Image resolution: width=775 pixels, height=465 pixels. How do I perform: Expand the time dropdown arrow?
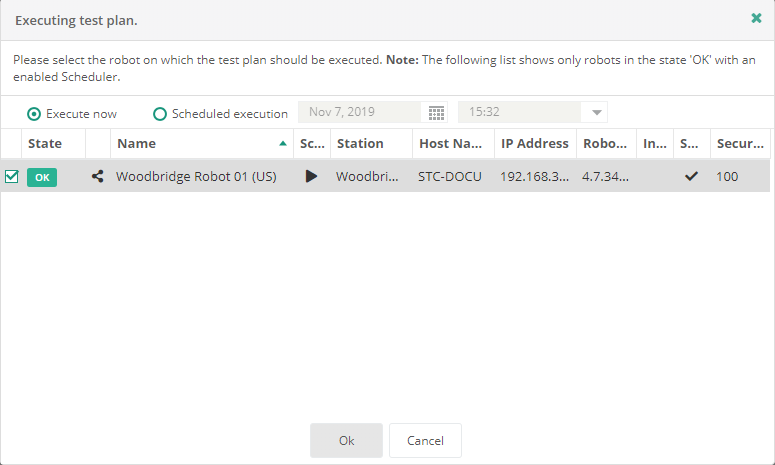click(x=597, y=112)
